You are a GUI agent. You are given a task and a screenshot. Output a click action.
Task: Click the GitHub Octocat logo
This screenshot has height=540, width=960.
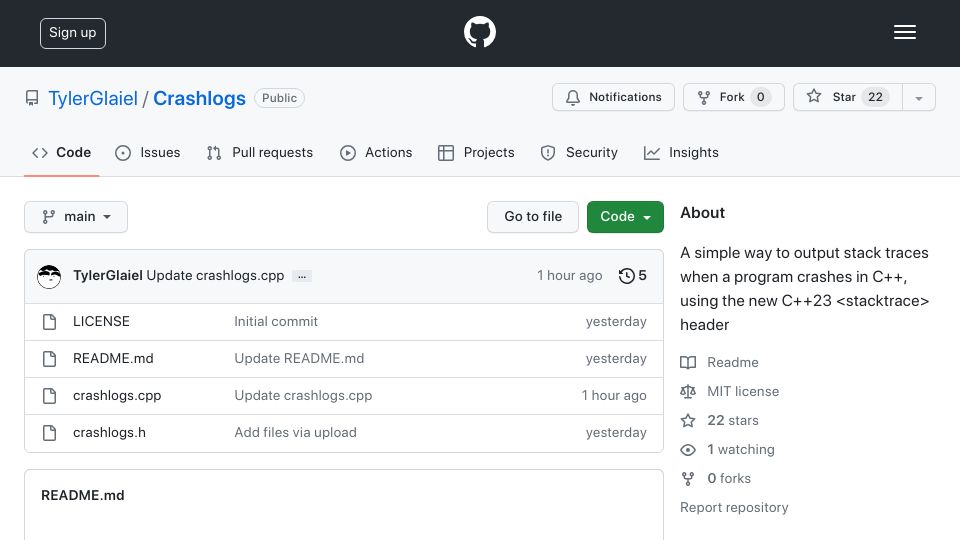(x=479, y=32)
